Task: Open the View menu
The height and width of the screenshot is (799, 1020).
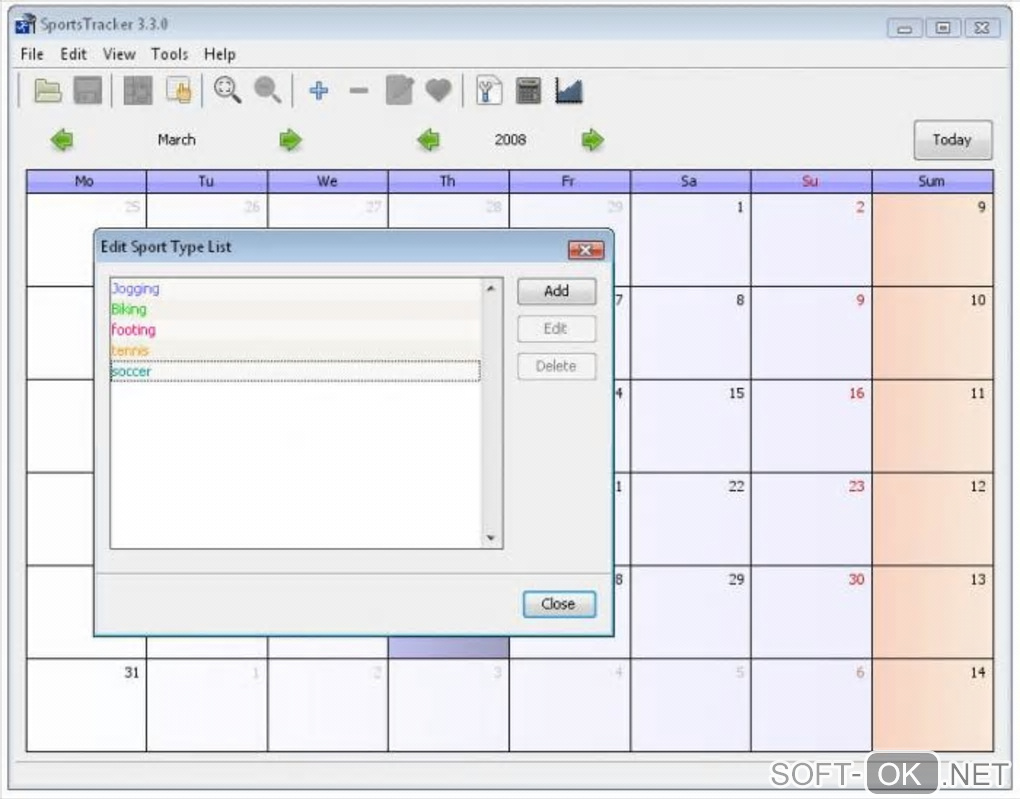Action: click(119, 54)
